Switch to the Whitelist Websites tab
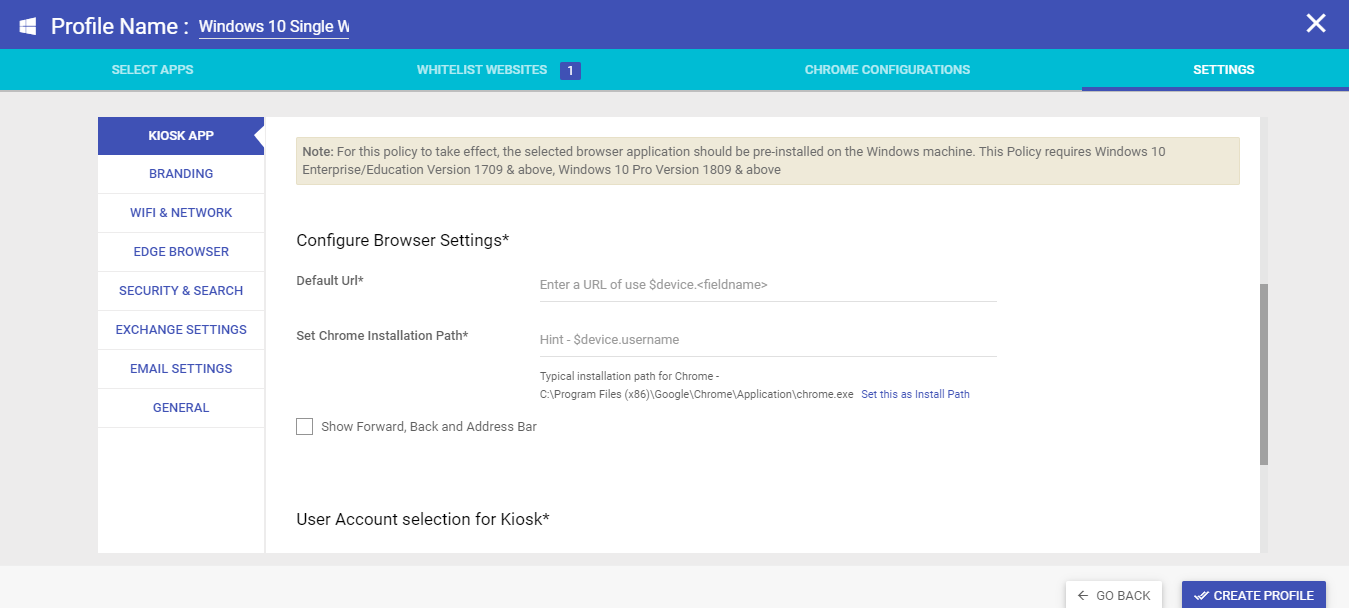1349x608 pixels. [x=482, y=70]
